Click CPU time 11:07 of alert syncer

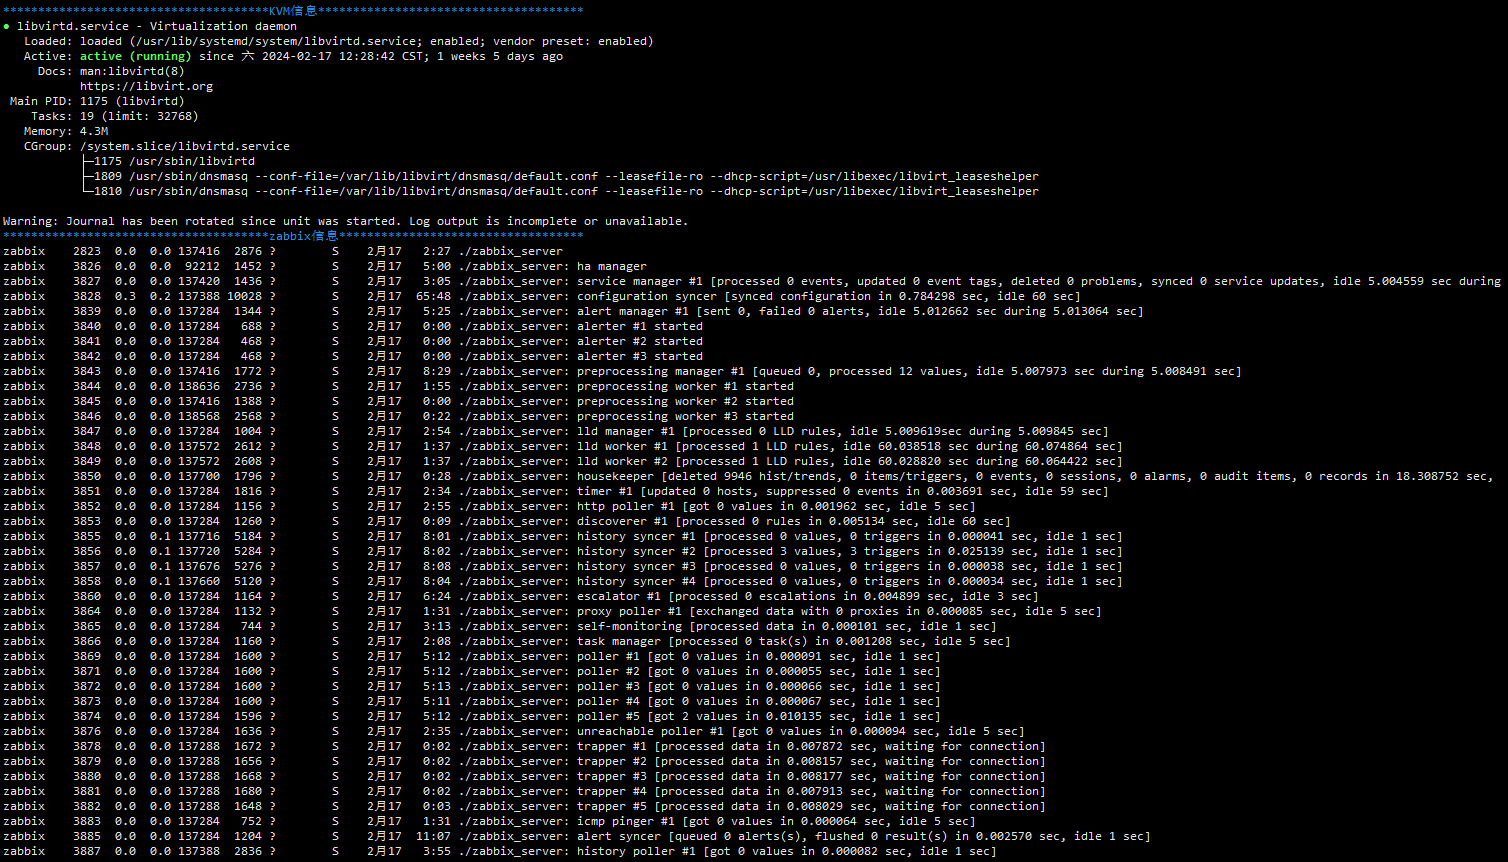tap(433, 836)
